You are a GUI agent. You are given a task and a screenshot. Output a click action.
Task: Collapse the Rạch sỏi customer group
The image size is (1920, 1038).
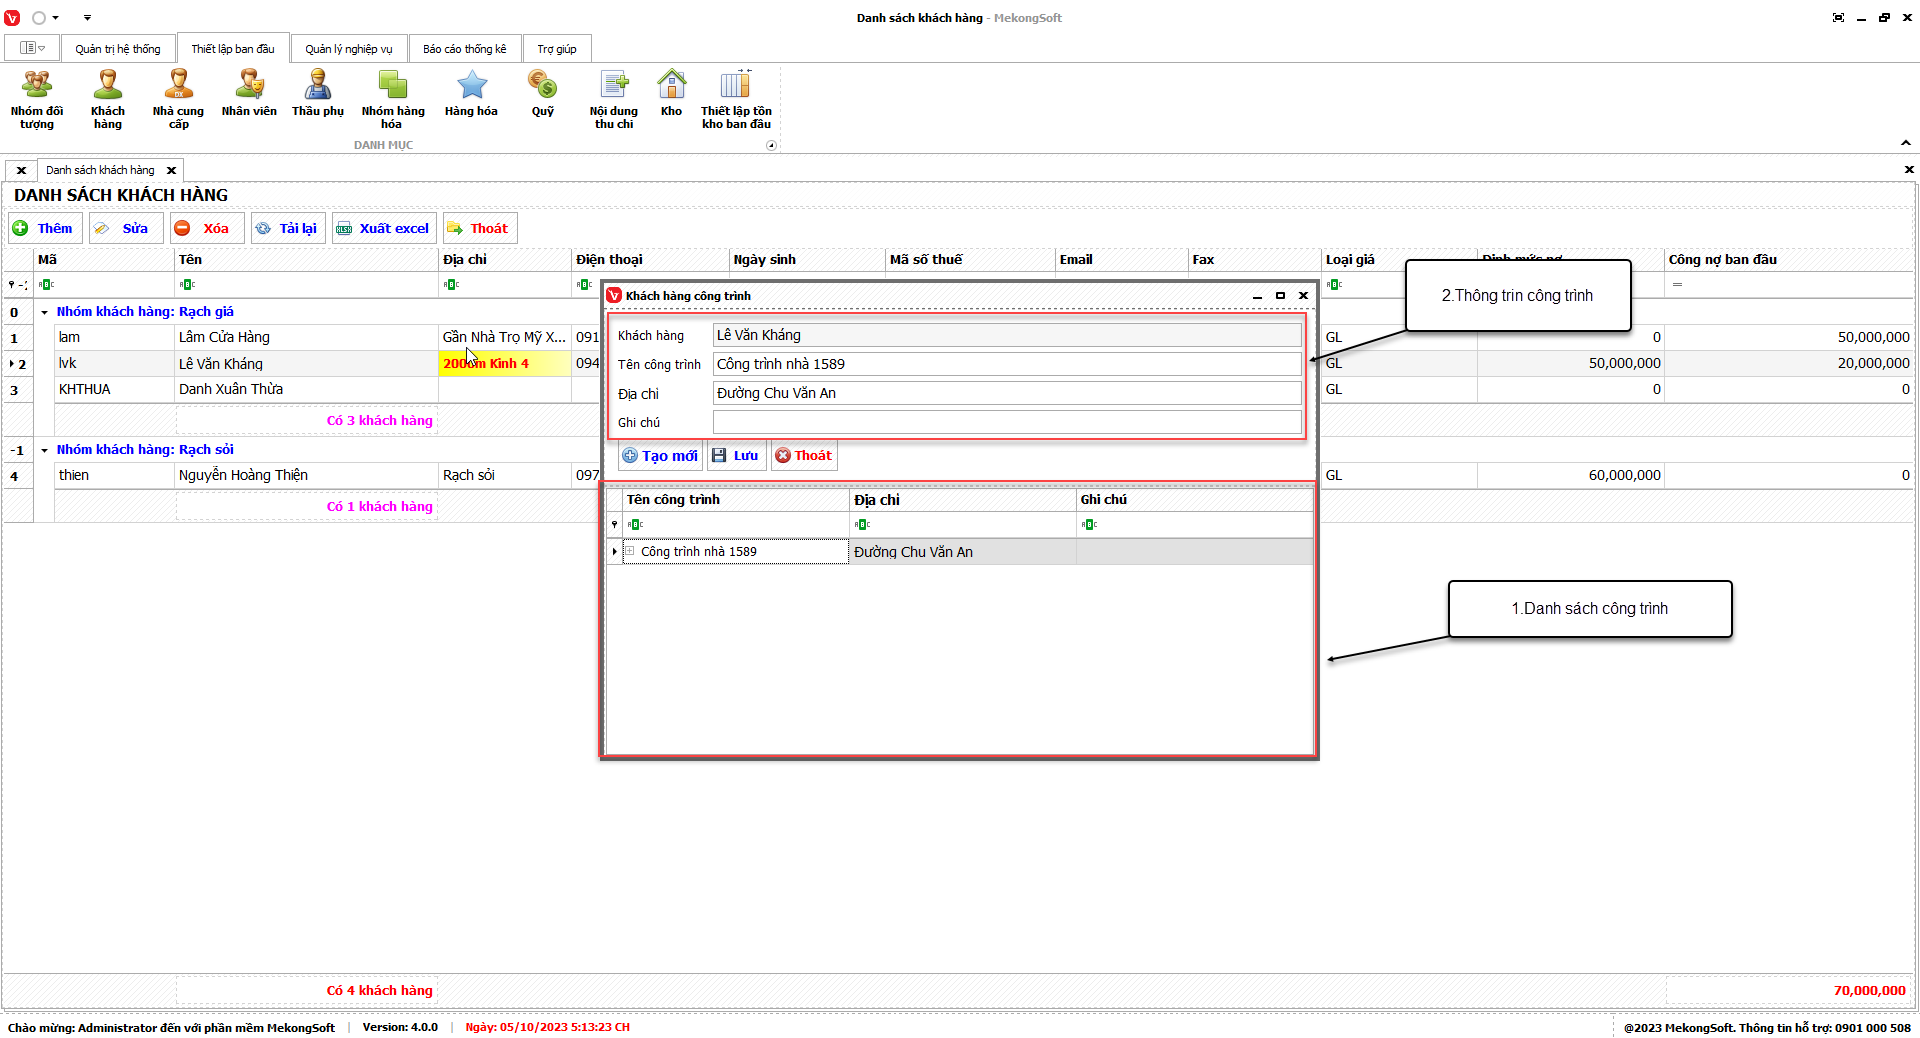tap(44, 450)
